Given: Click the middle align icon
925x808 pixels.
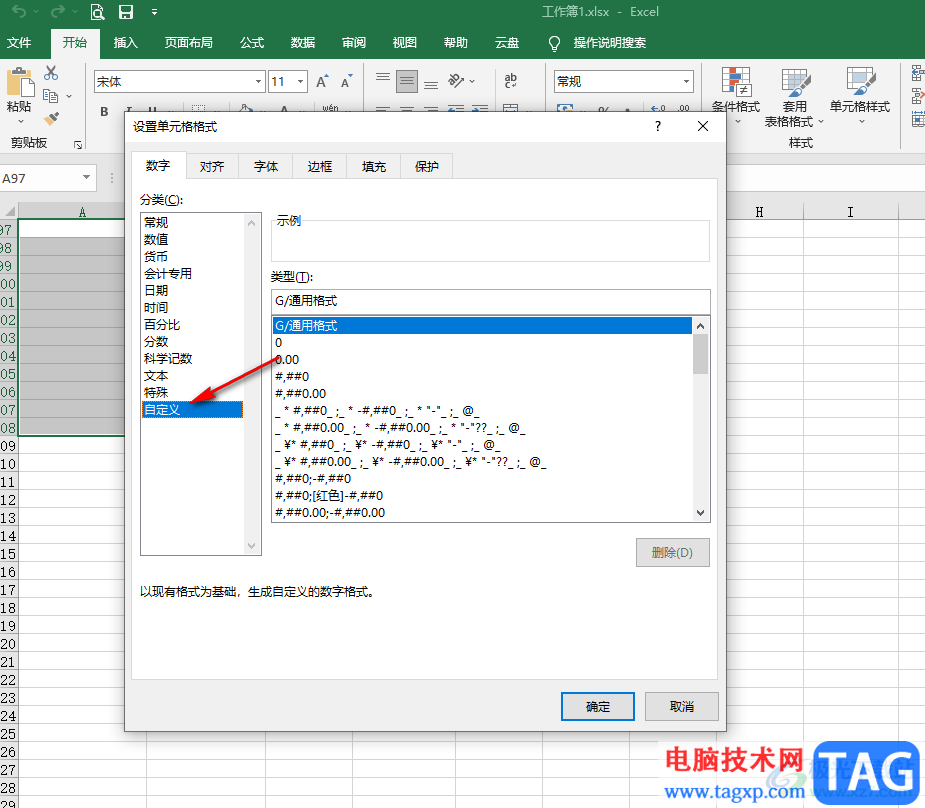Looking at the screenshot, I should tap(407, 81).
